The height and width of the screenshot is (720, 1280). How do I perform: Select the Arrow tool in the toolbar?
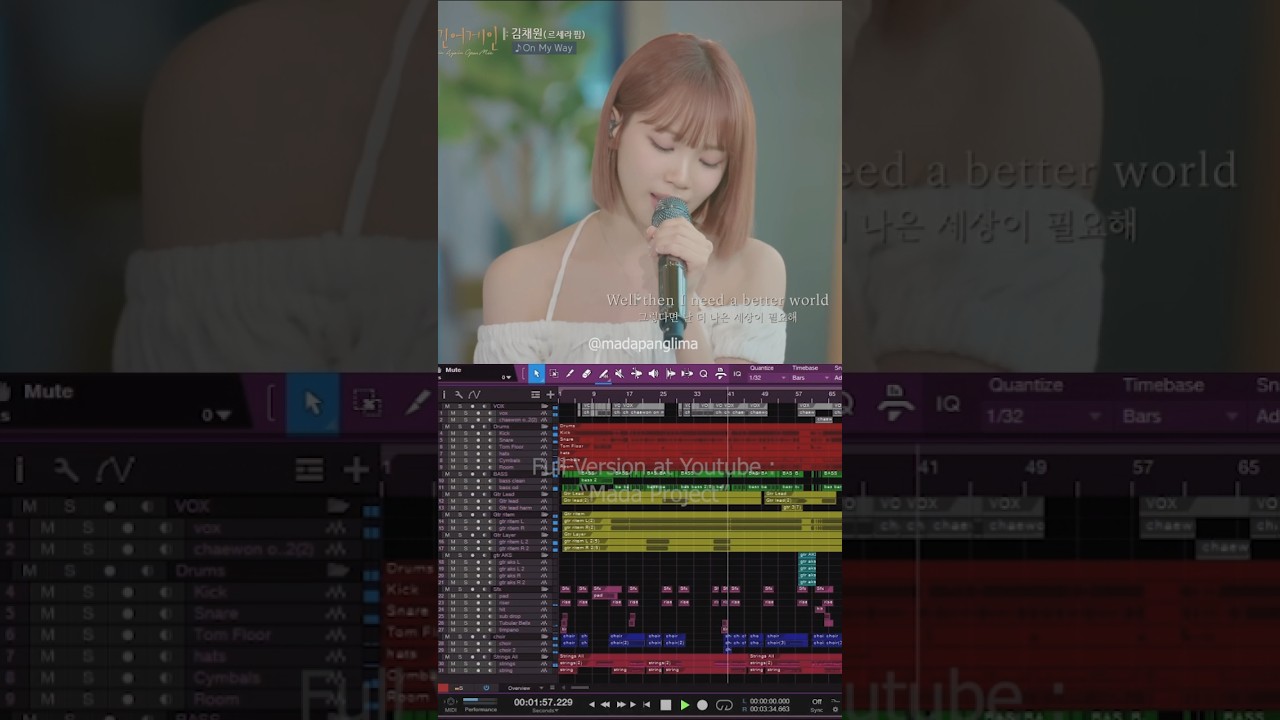(x=537, y=374)
